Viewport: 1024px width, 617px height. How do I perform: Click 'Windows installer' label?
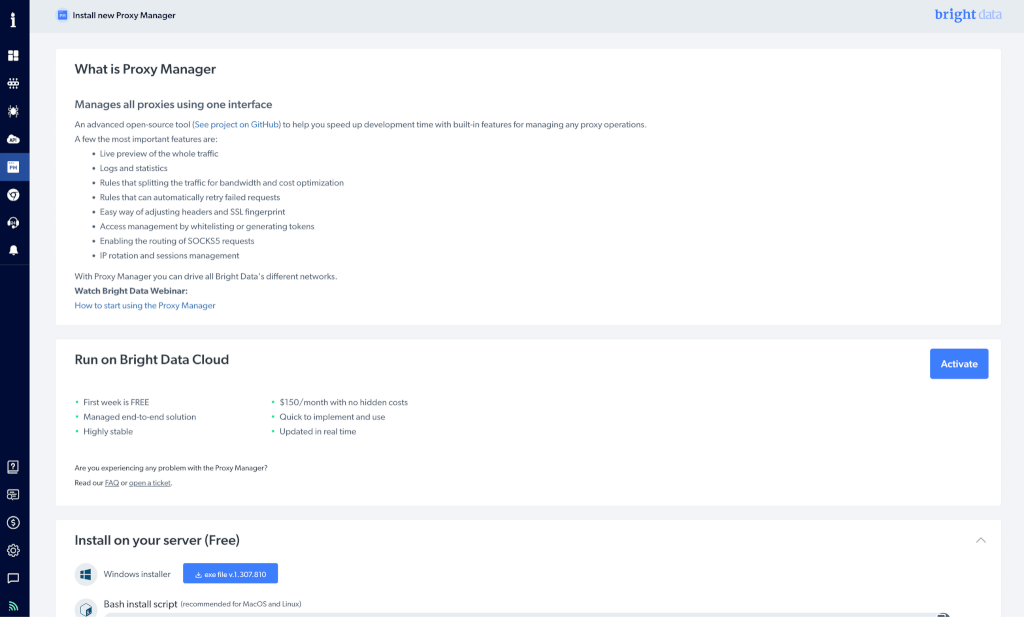tap(136, 575)
